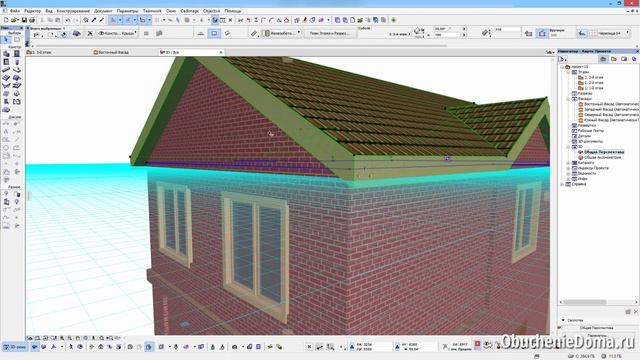Open Project Map view in Navigator
640x360 pixels.
[x=603, y=59]
